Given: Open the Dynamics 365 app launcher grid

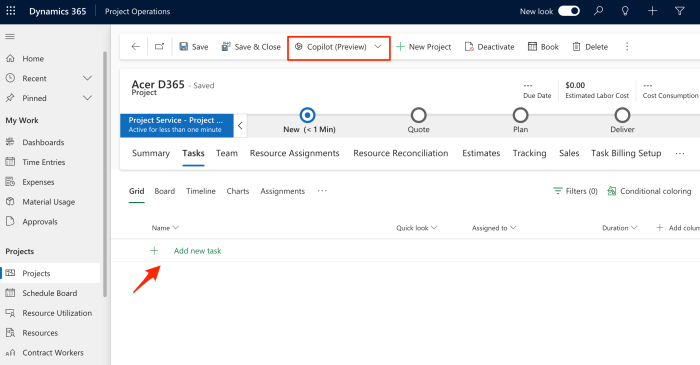Looking at the screenshot, I should 11,11.
